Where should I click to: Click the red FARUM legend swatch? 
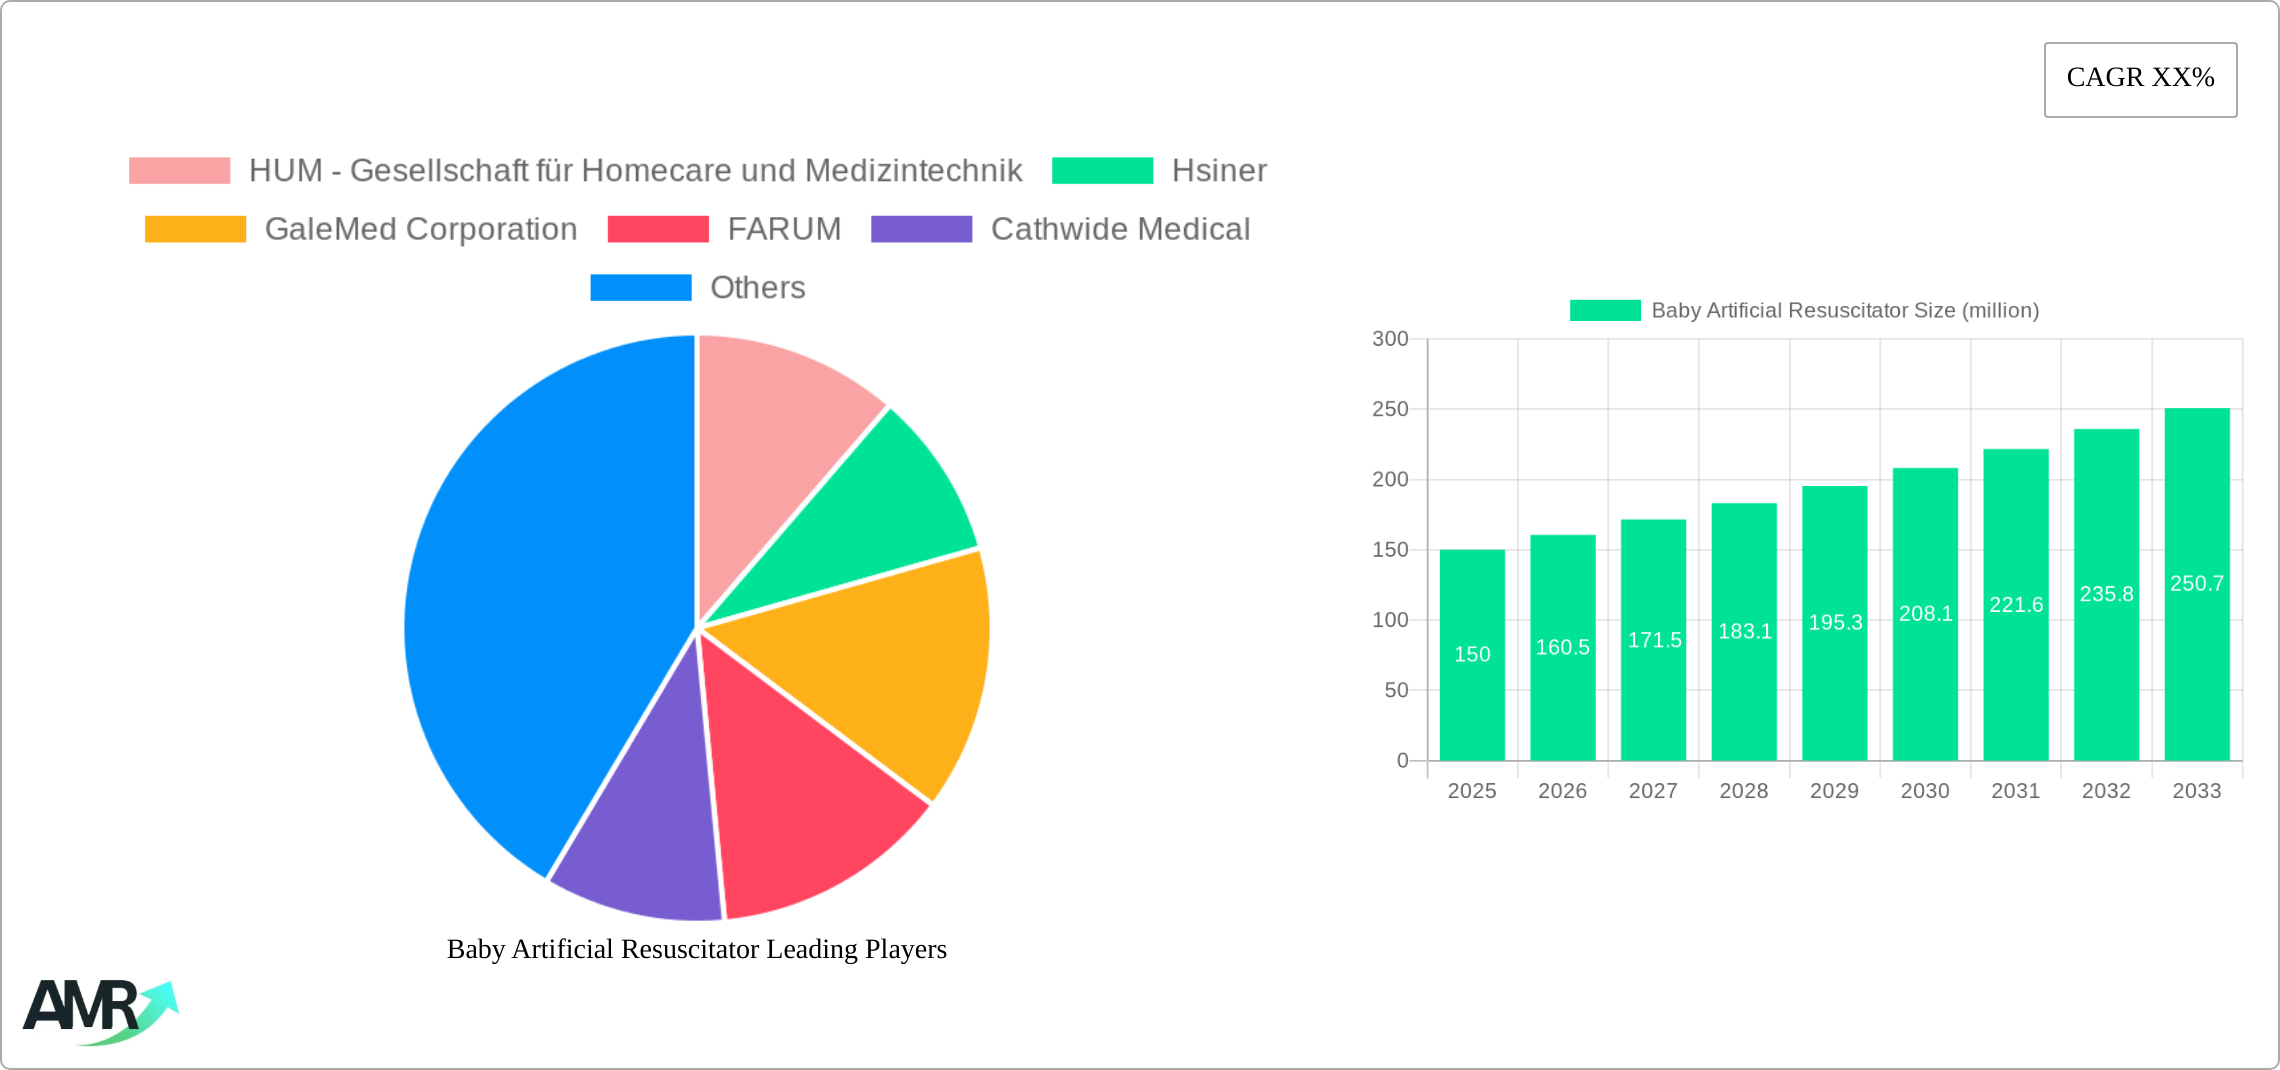click(x=657, y=229)
